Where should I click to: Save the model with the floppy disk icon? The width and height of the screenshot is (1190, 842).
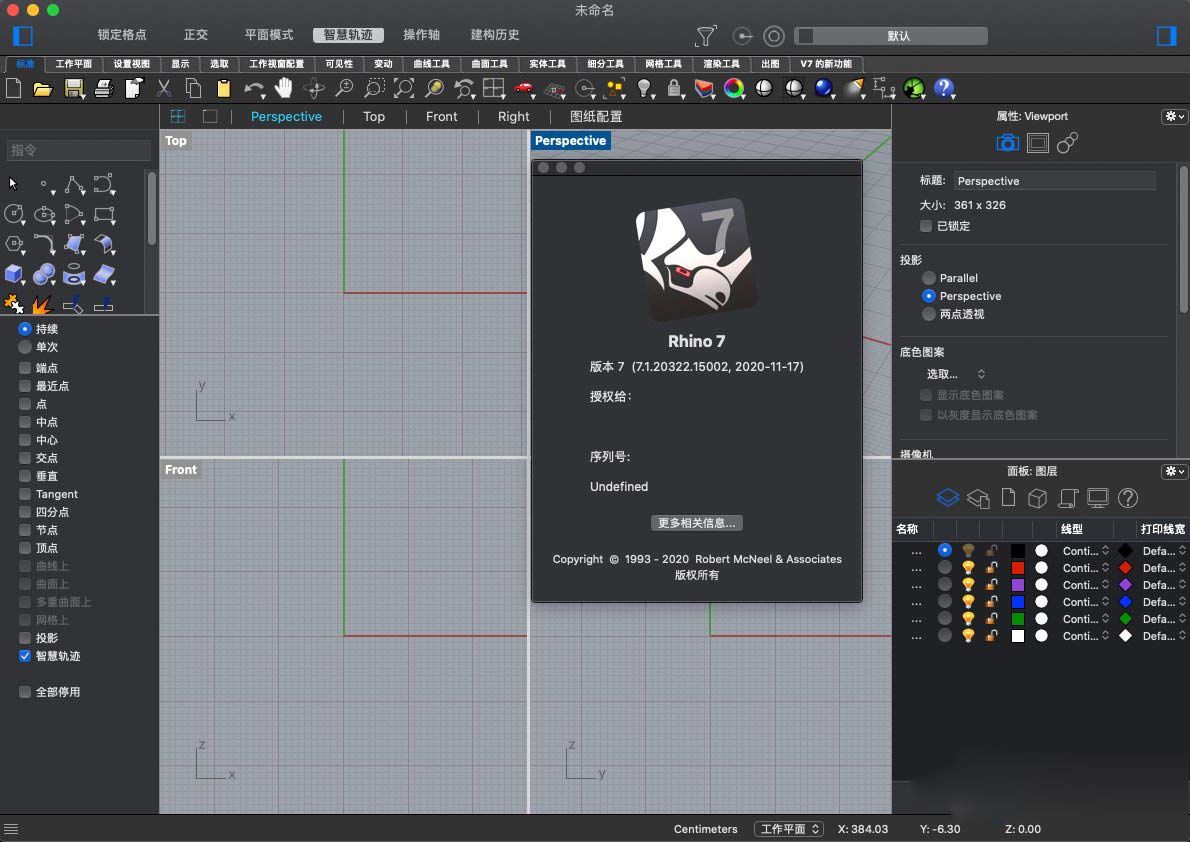click(74, 89)
